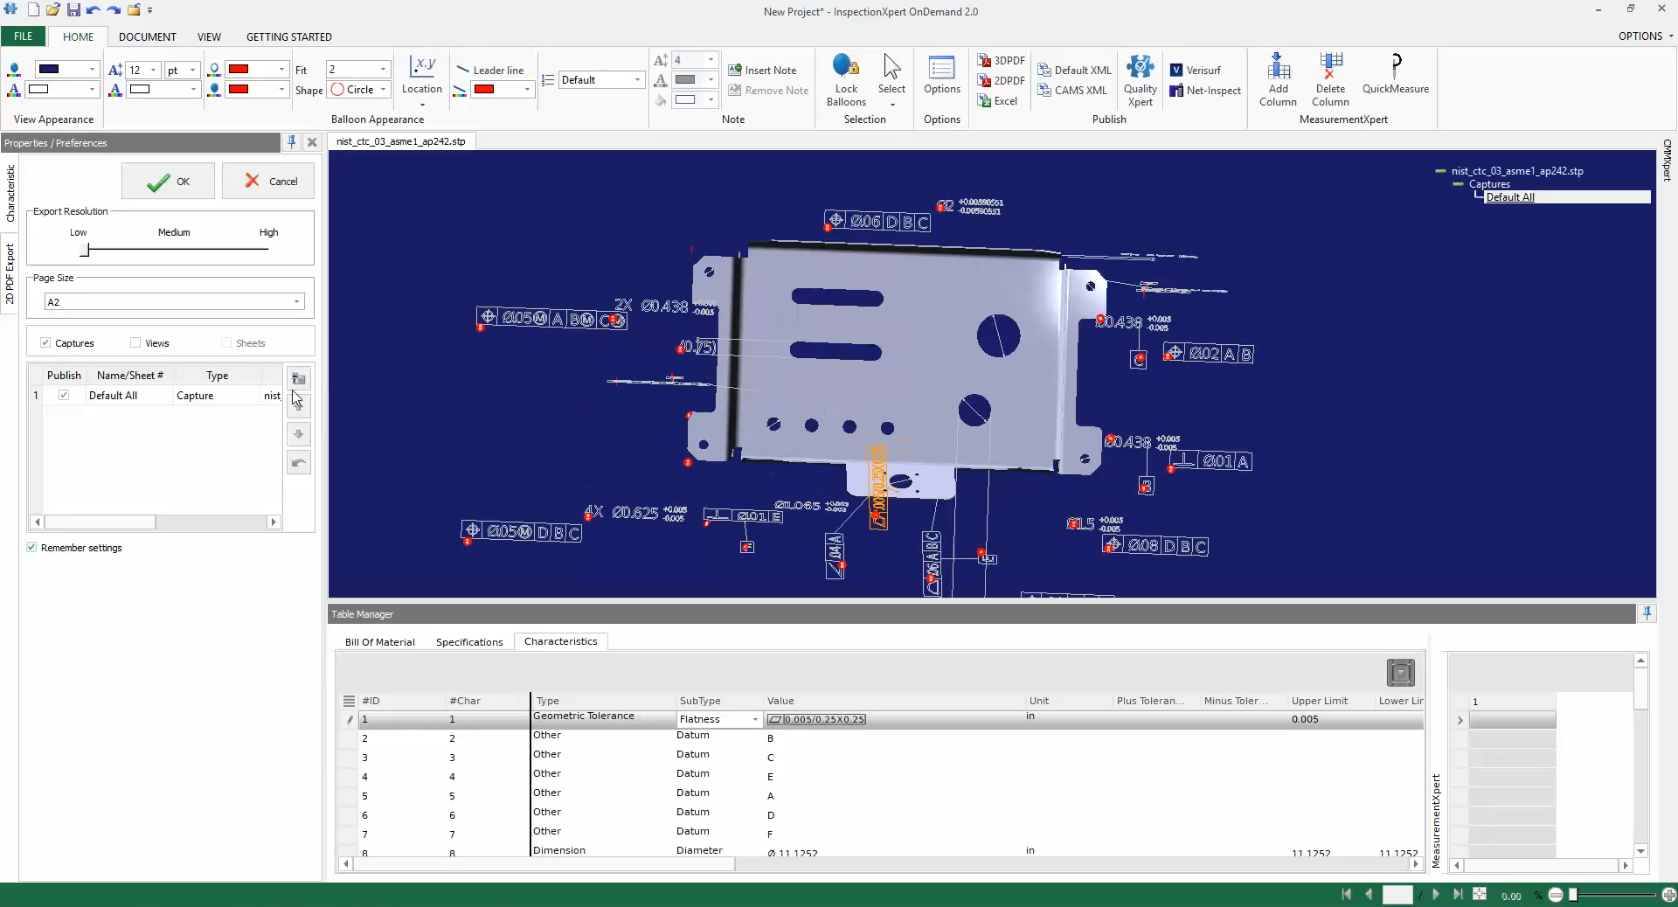Switch to the Bill Of Material tab
Viewport: 1678px width, 907px height.
(379, 641)
